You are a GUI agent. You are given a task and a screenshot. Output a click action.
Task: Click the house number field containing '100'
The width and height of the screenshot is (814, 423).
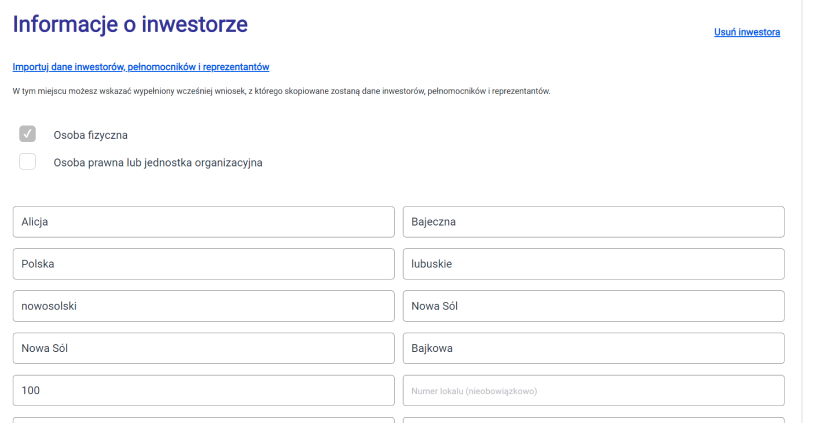click(203, 390)
